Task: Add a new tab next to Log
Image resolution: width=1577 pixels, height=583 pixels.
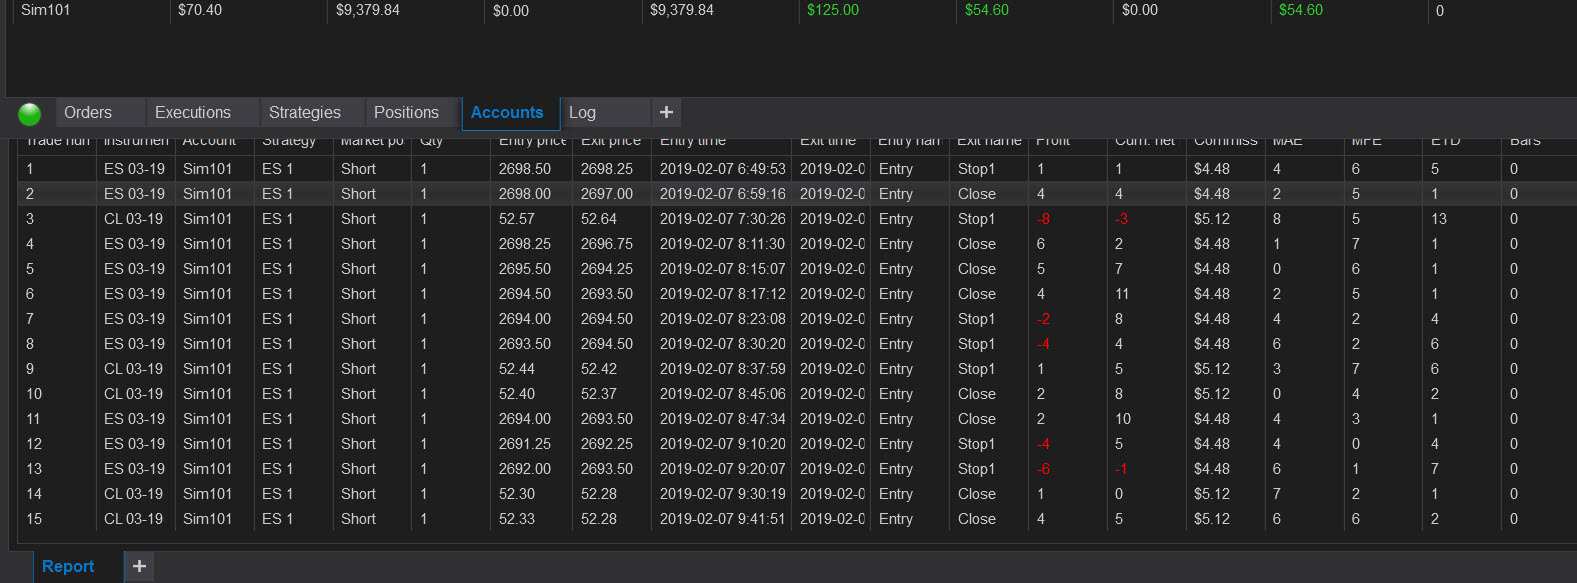Action: [666, 112]
